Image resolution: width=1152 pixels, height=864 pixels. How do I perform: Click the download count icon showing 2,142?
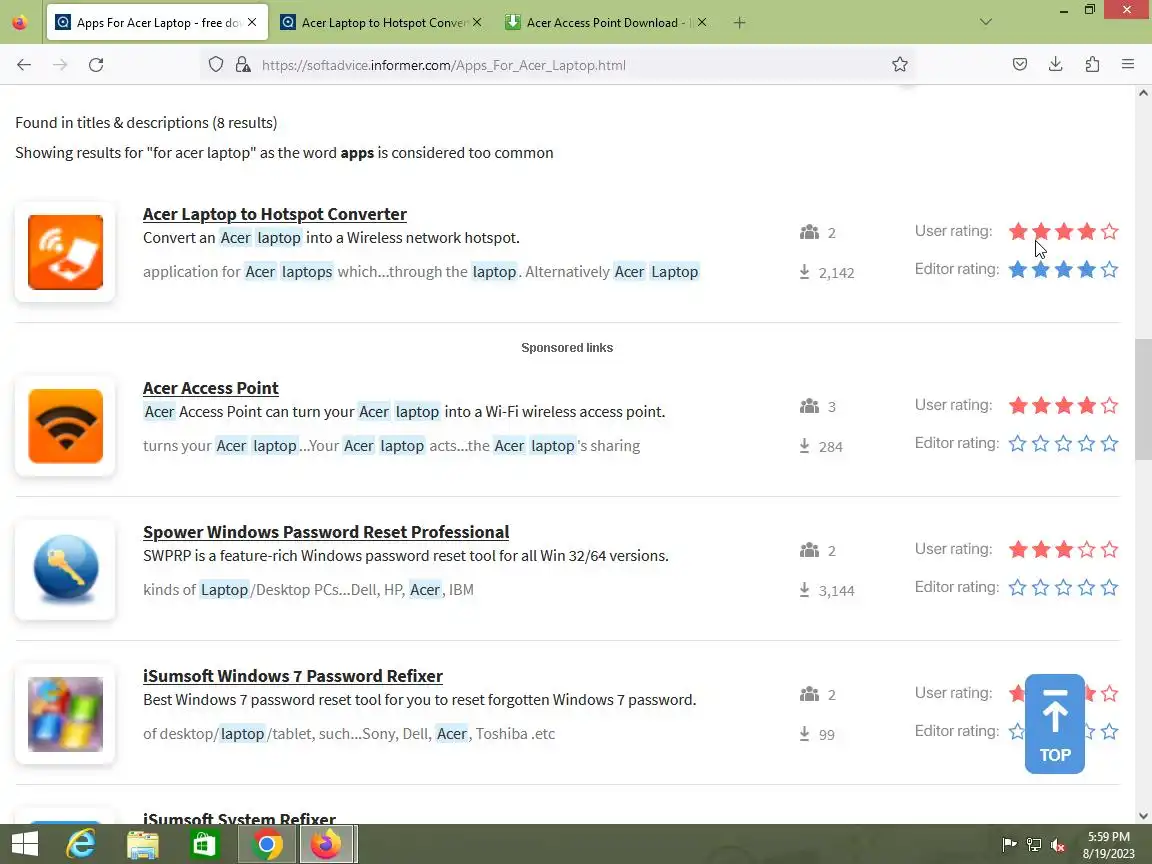(804, 272)
